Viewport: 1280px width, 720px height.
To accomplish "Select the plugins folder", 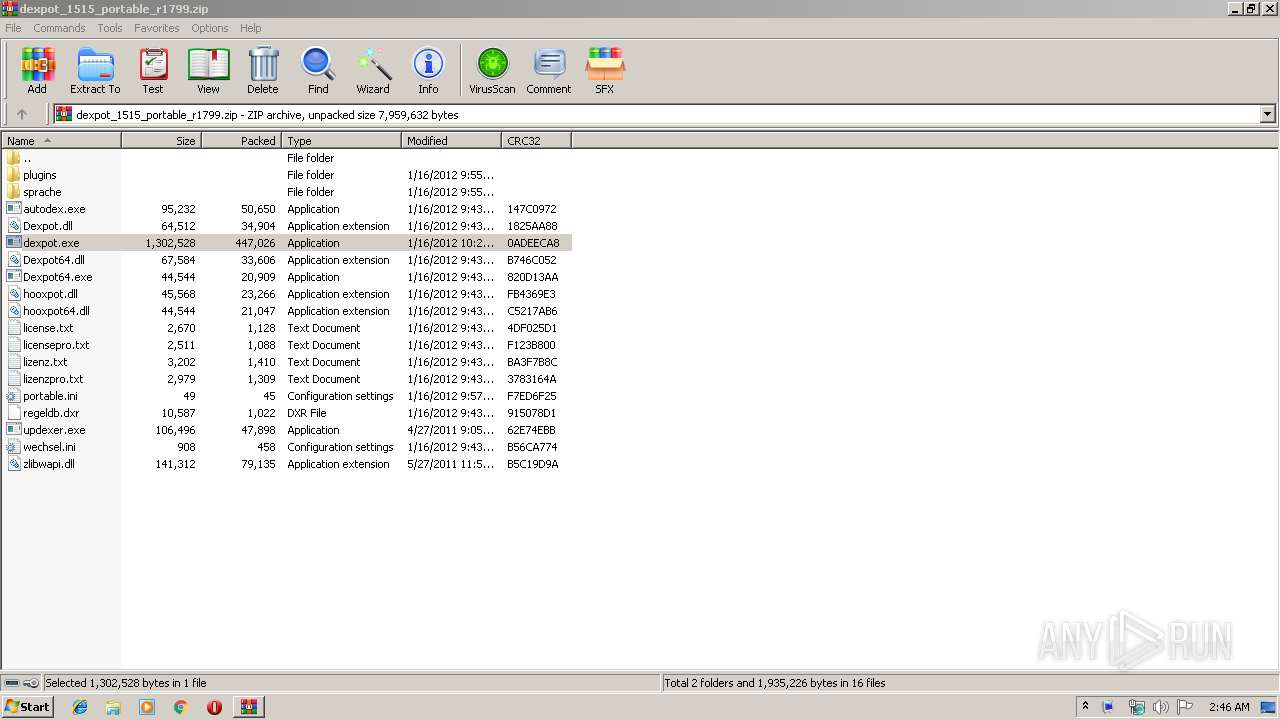I will coord(40,175).
